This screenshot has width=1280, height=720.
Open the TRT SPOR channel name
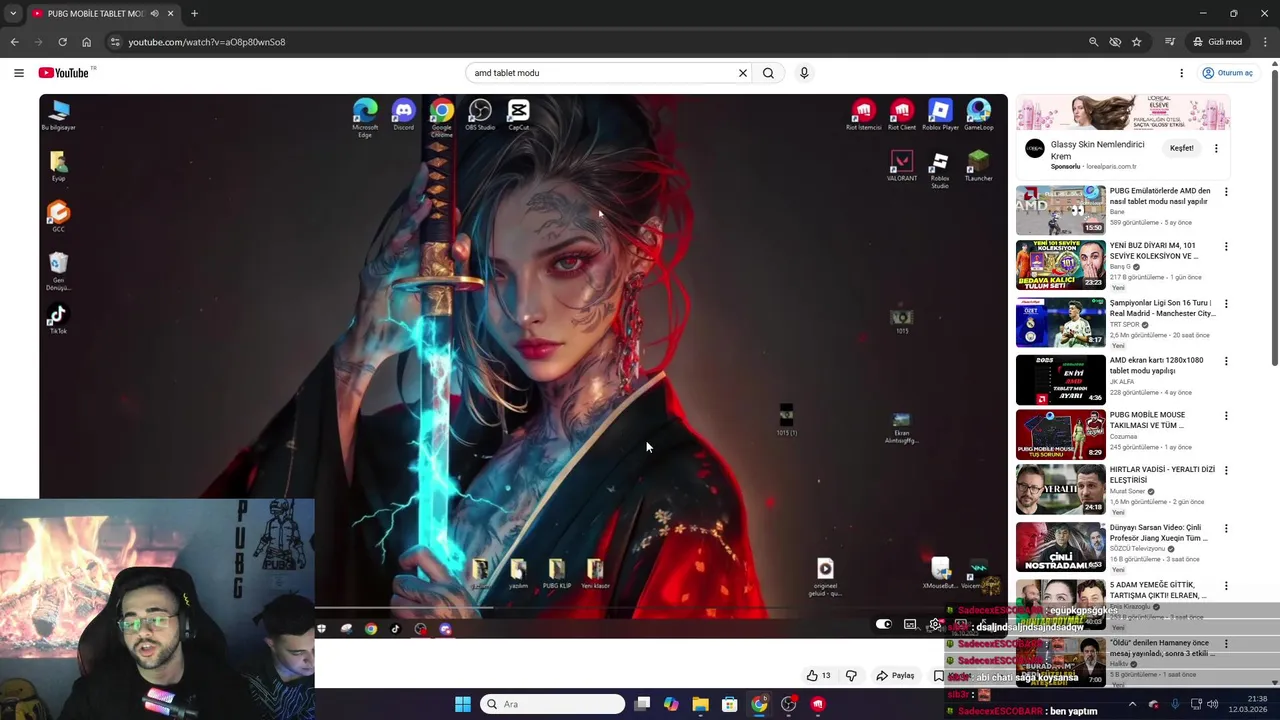click(1126, 325)
